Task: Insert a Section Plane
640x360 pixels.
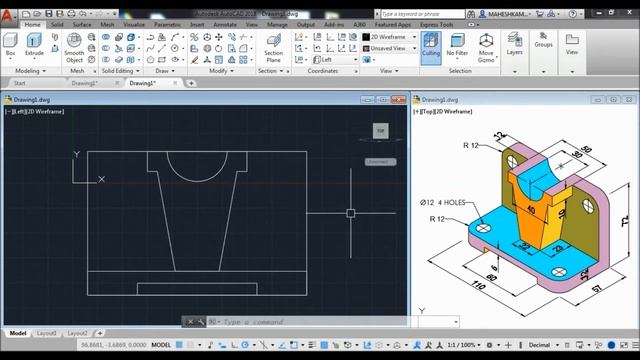Action: pos(273,48)
